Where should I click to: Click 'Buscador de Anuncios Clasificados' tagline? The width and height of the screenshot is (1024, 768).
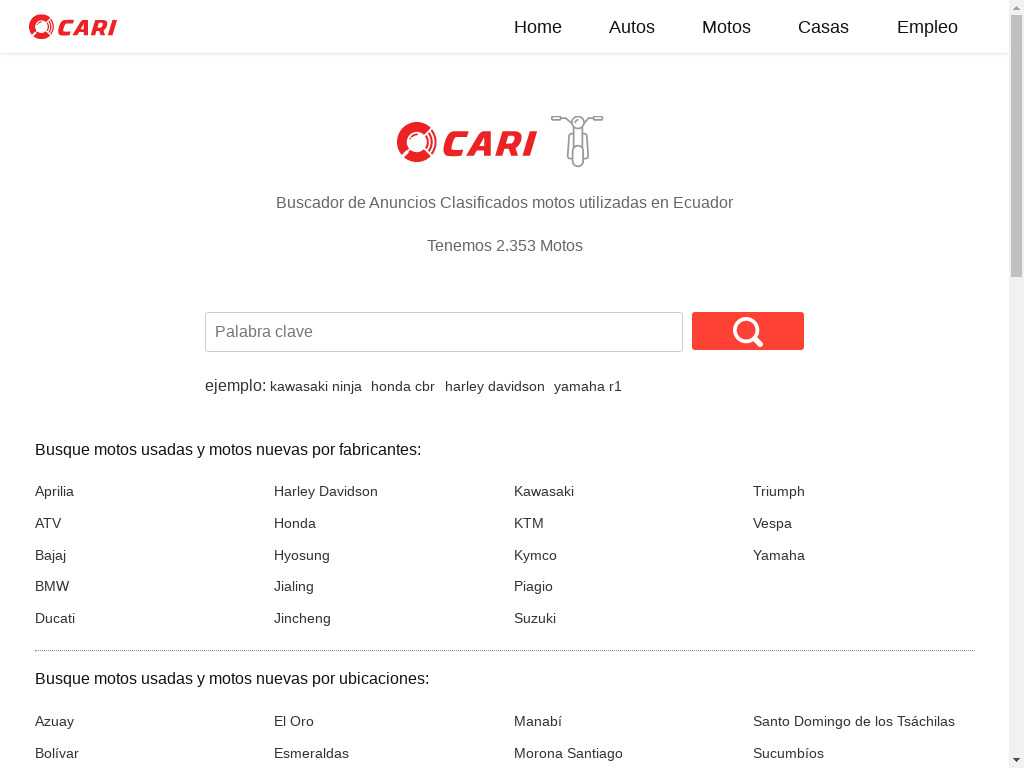[x=504, y=202]
